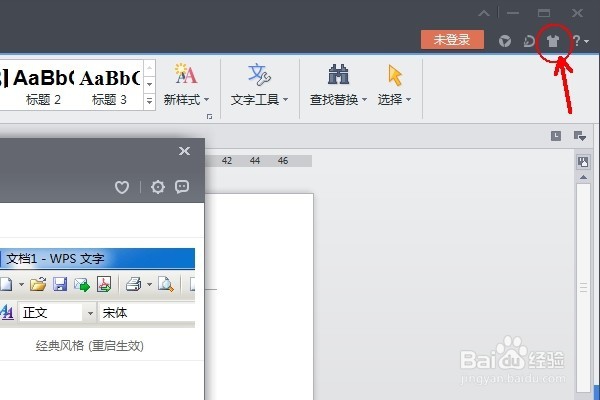Image resolution: width=600 pixels, height=400 pixels.
Task: Click icon above the vertical scrollbar
Action: pyautogui.click(x=583, y=162)
